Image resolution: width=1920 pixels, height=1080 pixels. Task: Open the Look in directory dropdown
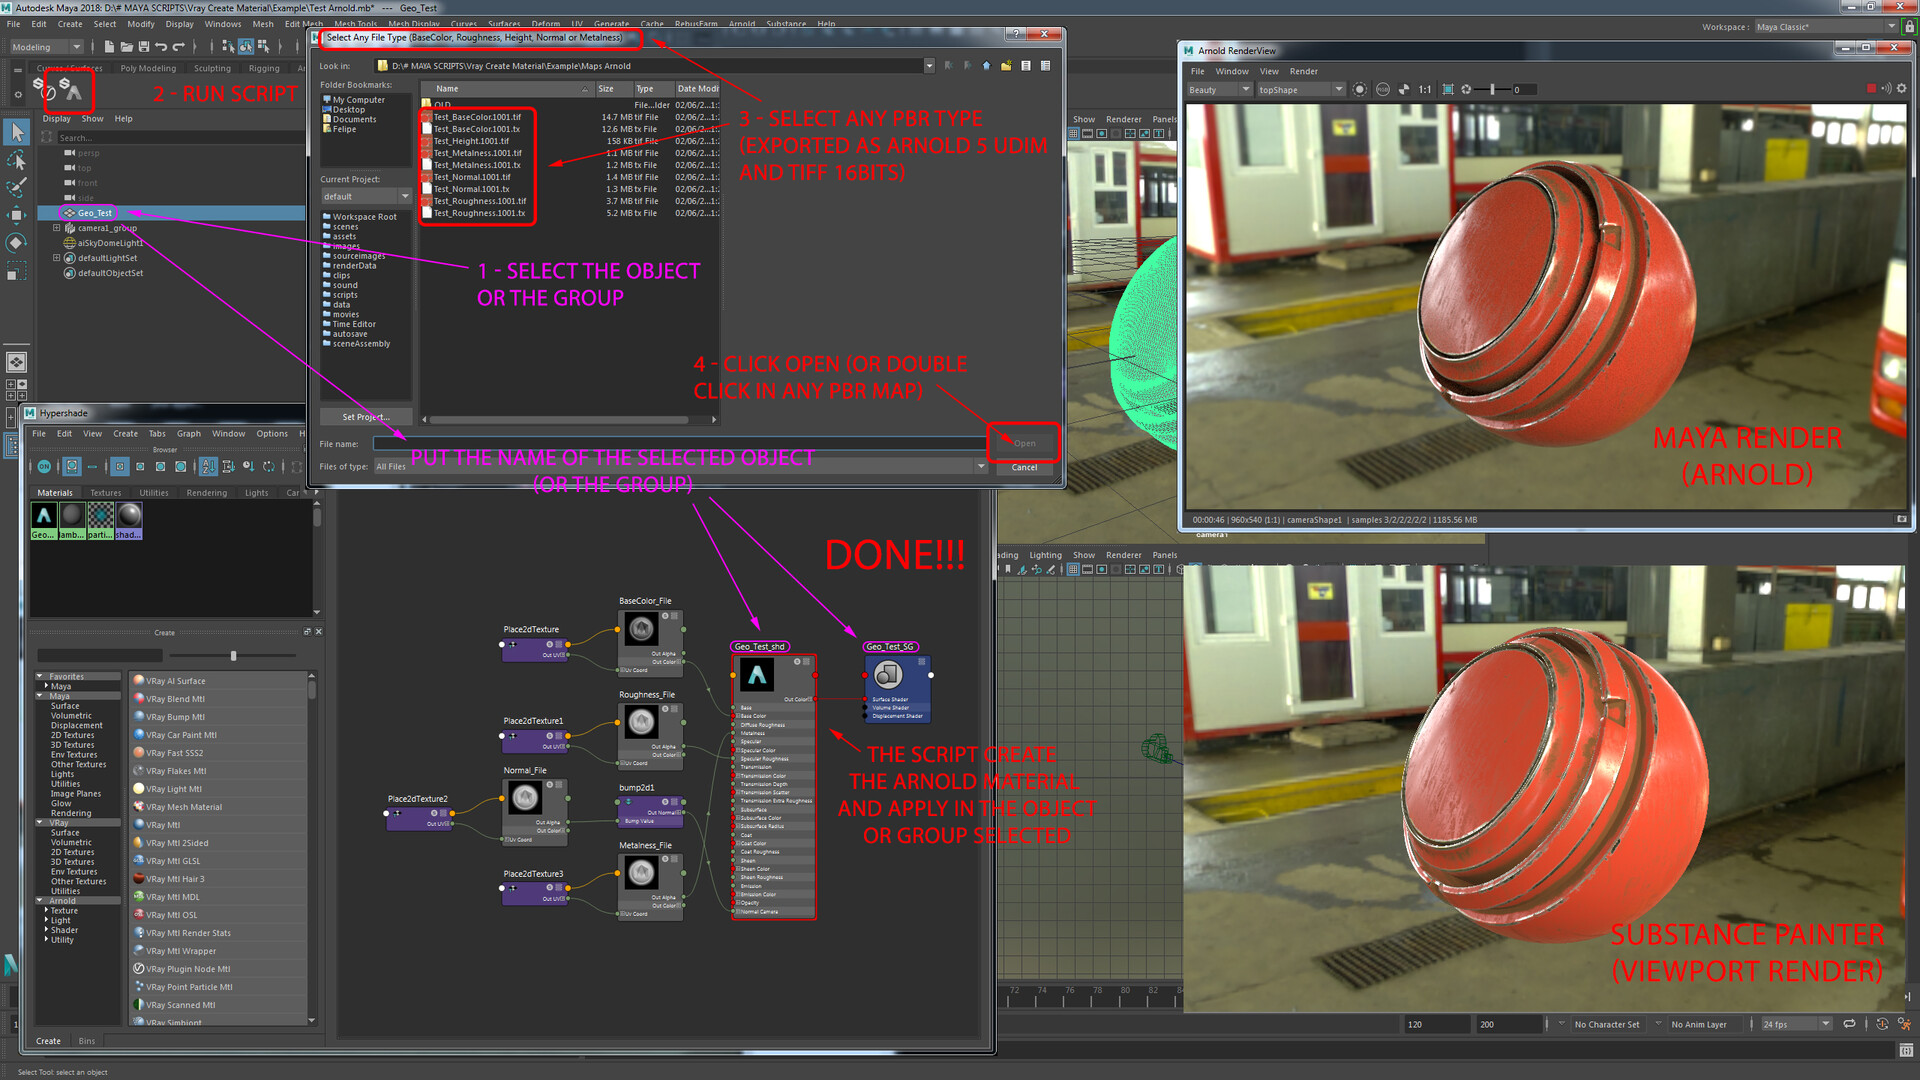(930, 65)
